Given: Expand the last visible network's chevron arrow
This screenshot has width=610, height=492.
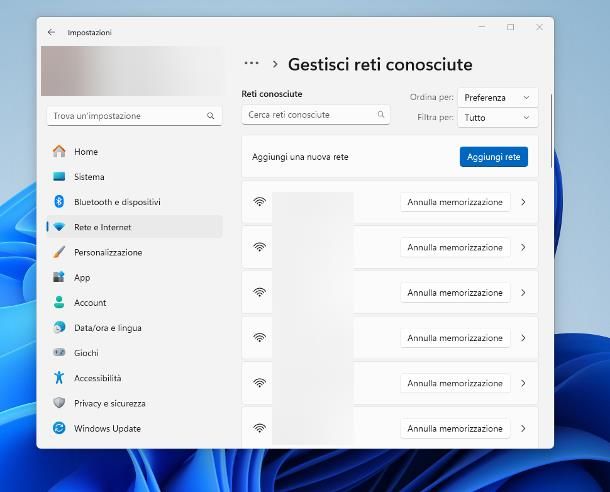Looking at the screenshot, I should tap(523, 428).
